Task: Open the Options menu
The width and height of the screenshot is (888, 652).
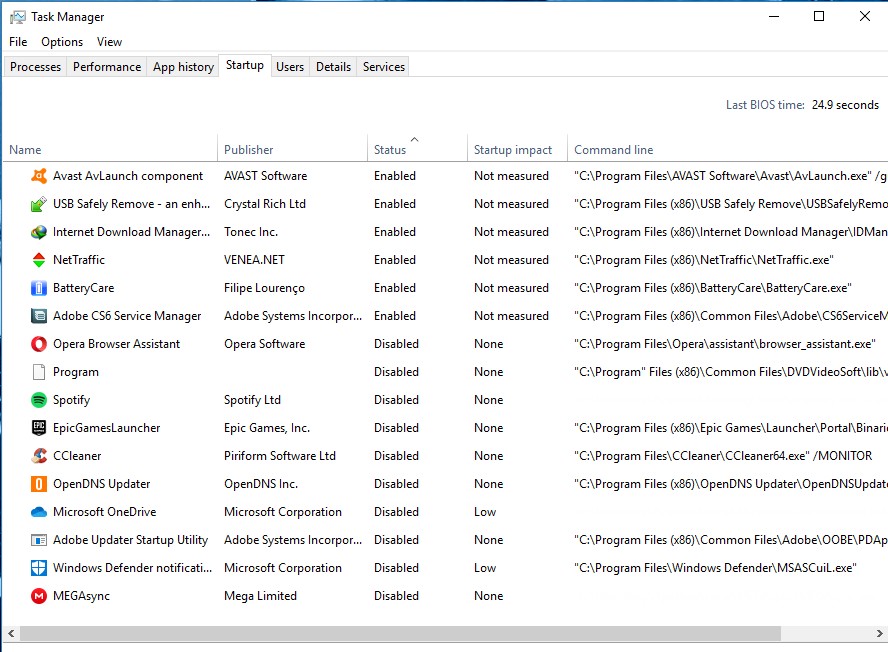Action: (x=62, y=42)
